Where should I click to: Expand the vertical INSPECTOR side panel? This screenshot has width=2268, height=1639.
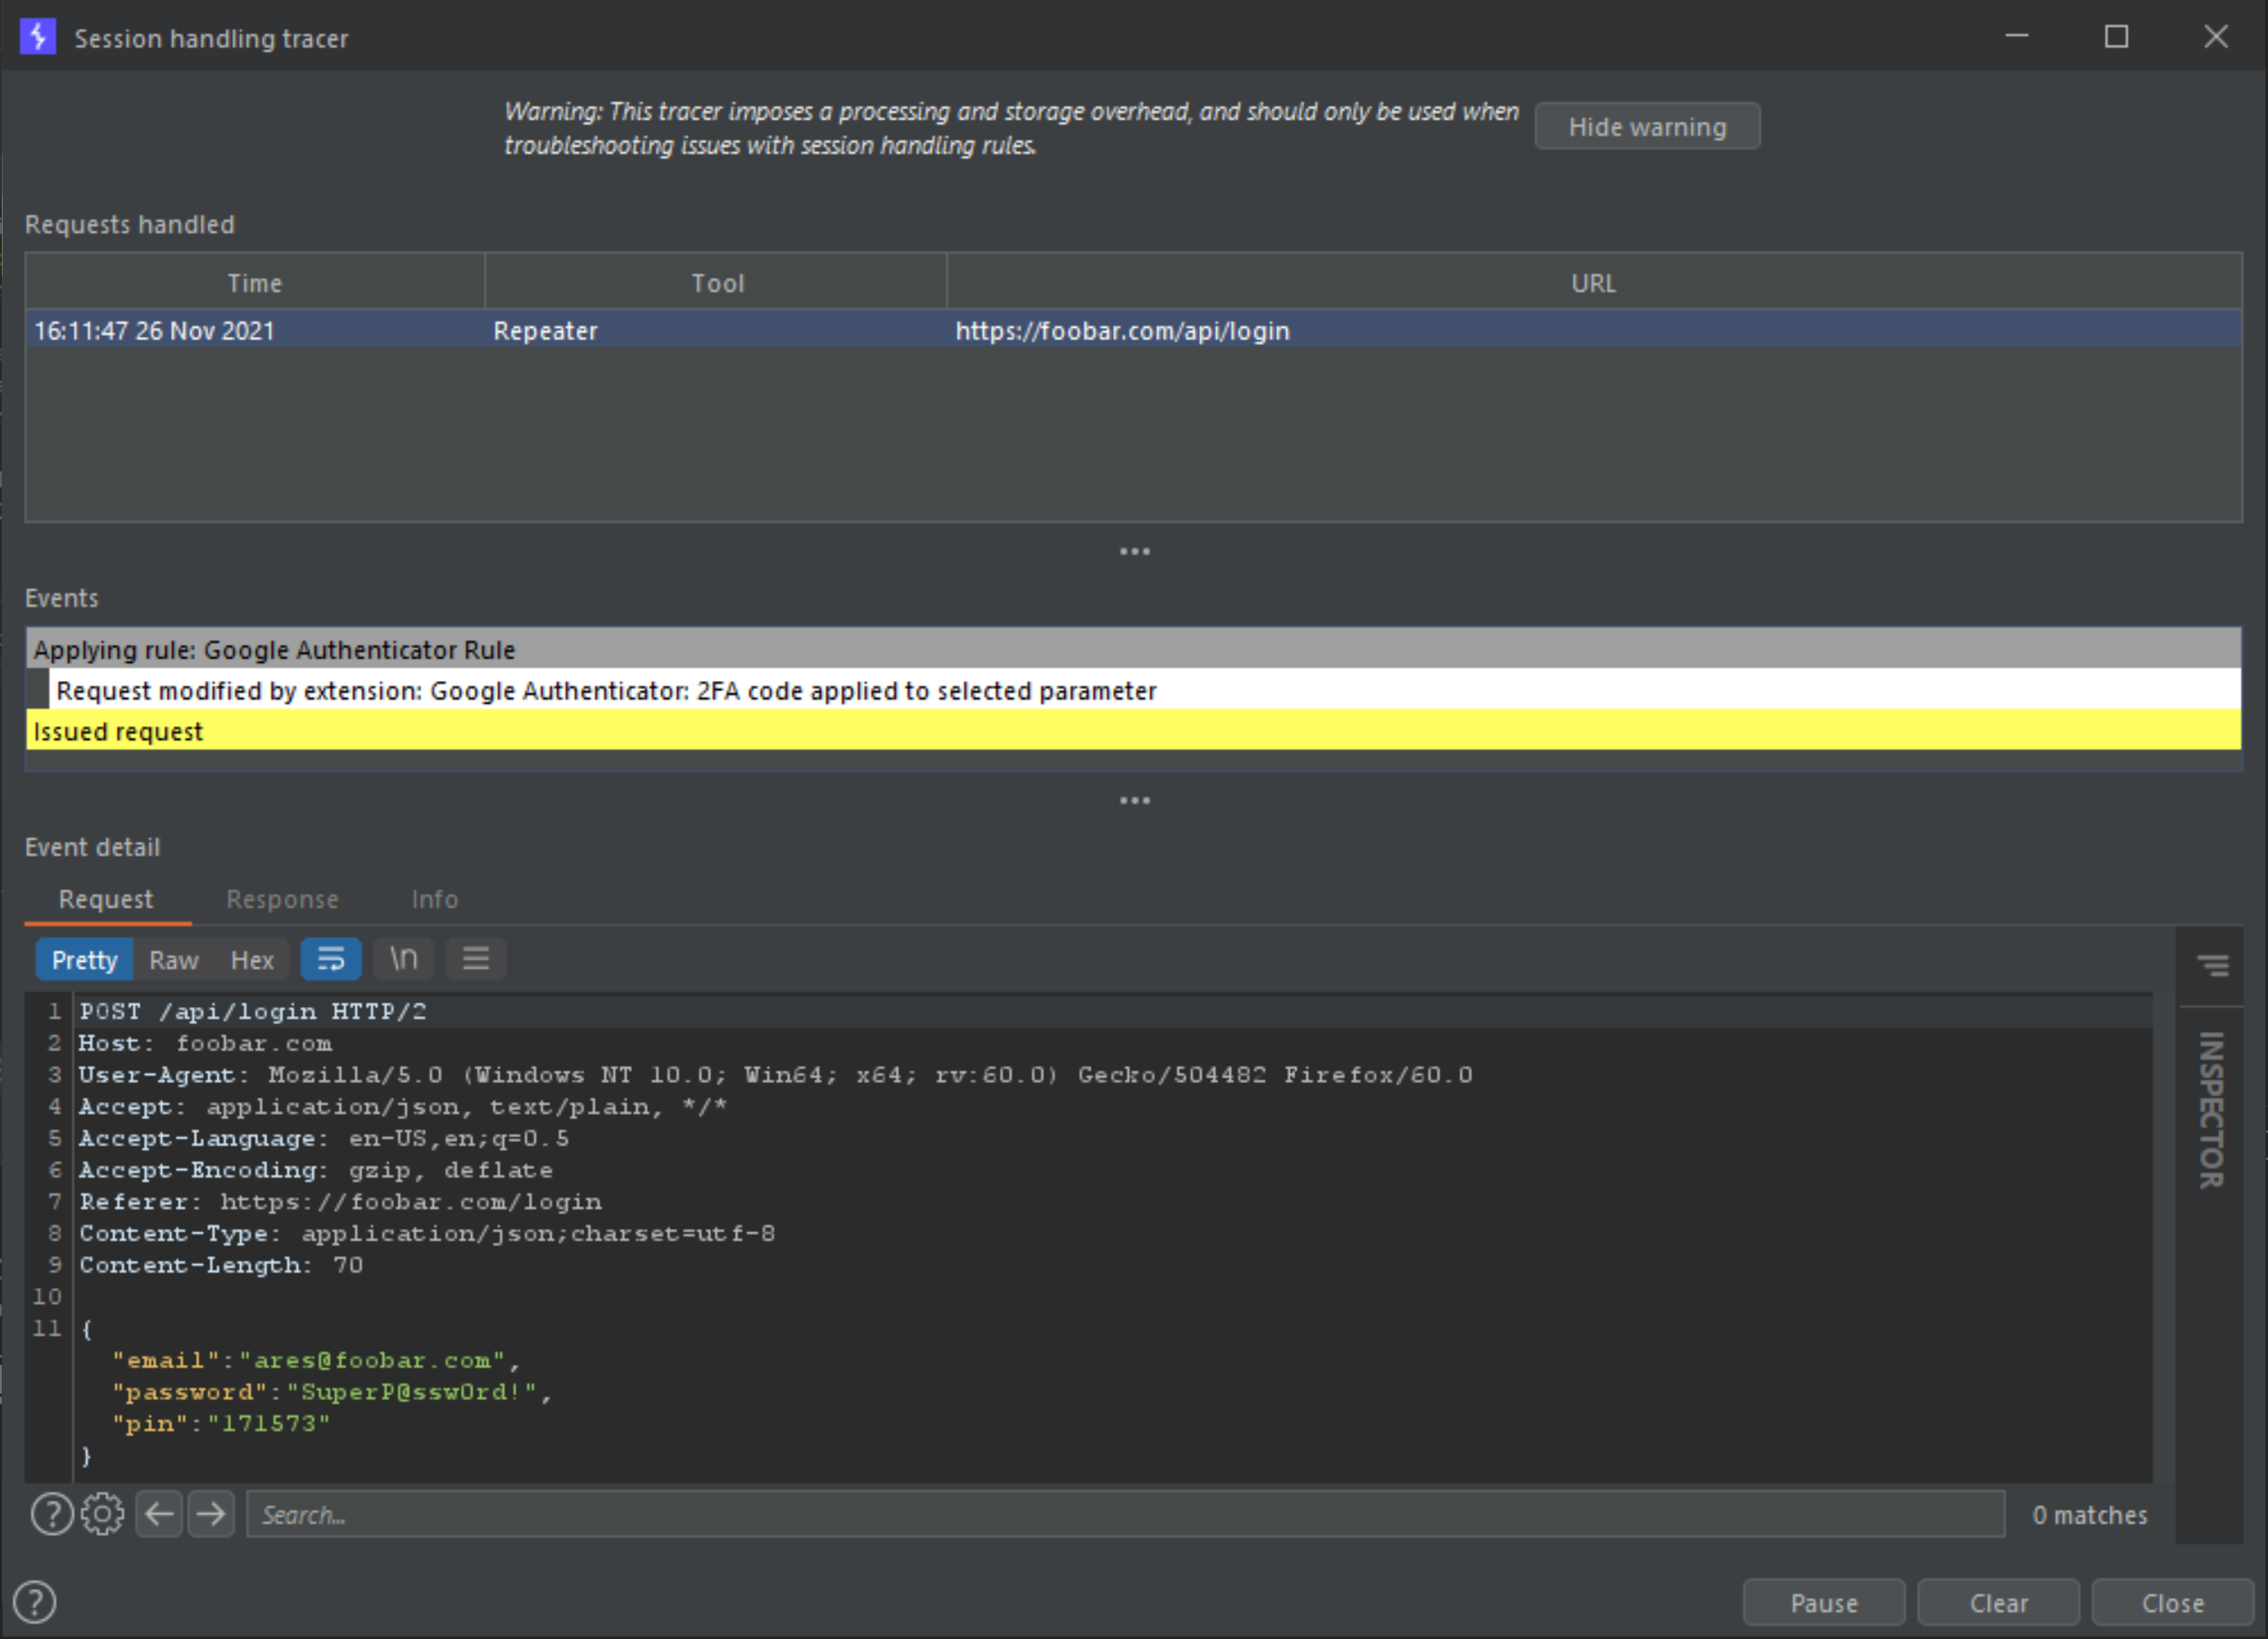(x=2211, y=1110)
